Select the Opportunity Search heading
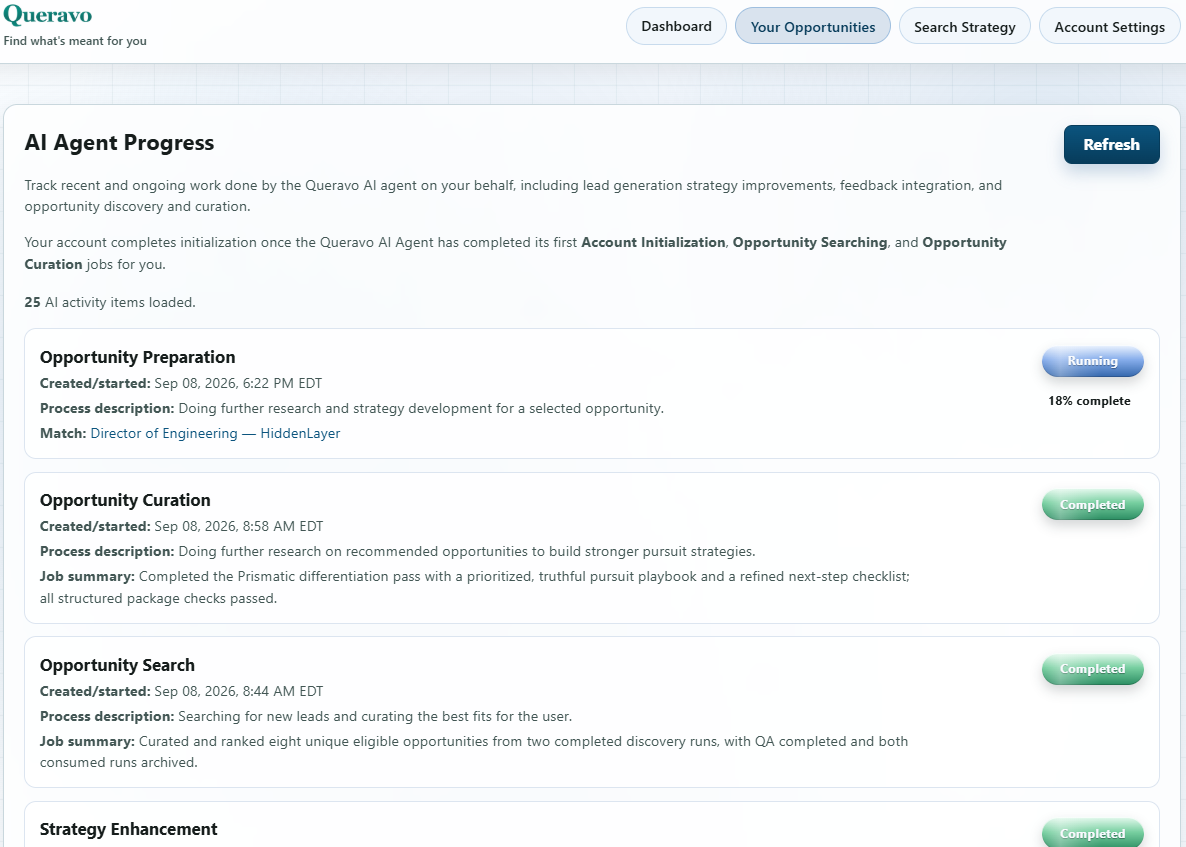Viewport: 1186px width, 847px height. (117, 665)
